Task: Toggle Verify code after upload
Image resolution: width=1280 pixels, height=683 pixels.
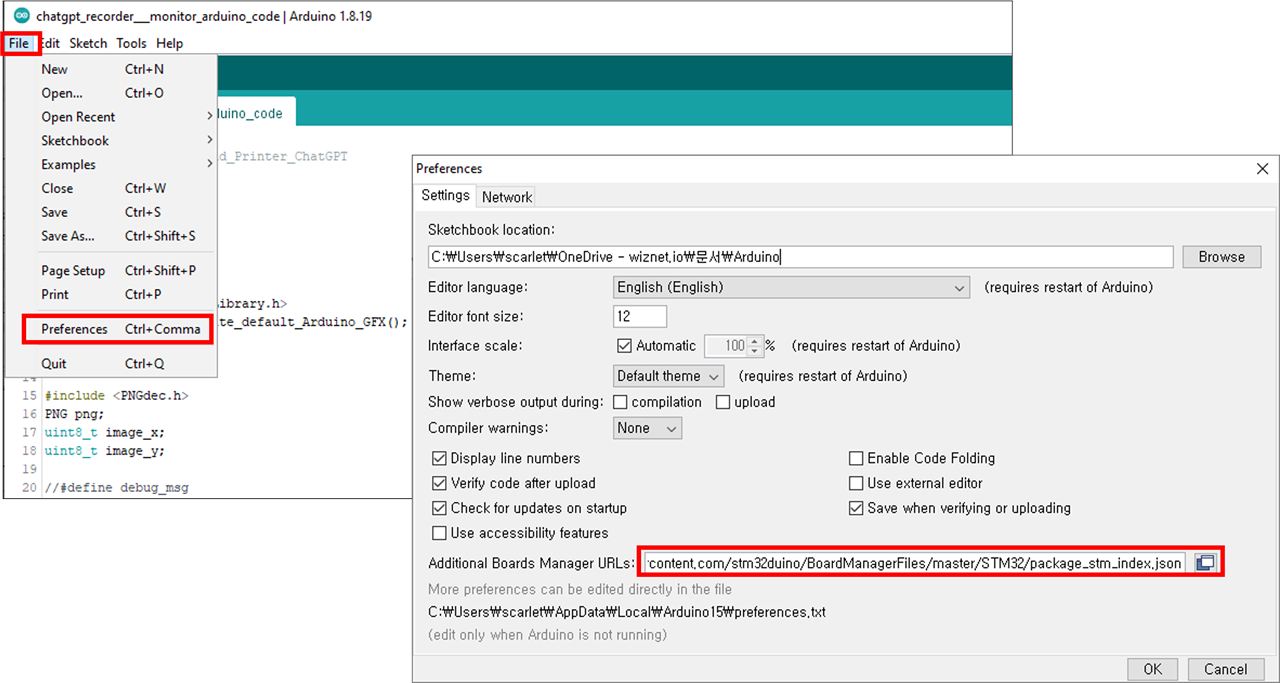Action: [439, 484]
